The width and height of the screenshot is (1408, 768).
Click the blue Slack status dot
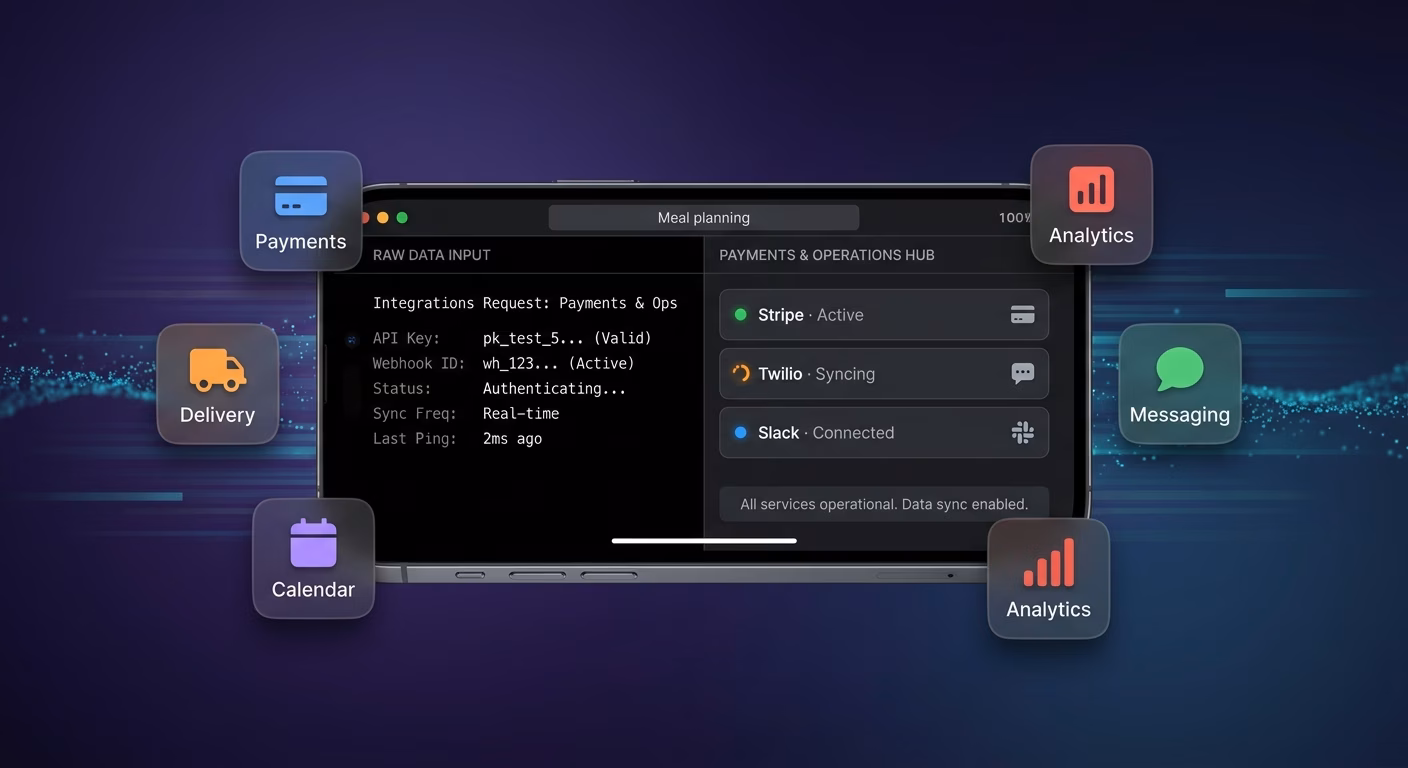[741, 433]
